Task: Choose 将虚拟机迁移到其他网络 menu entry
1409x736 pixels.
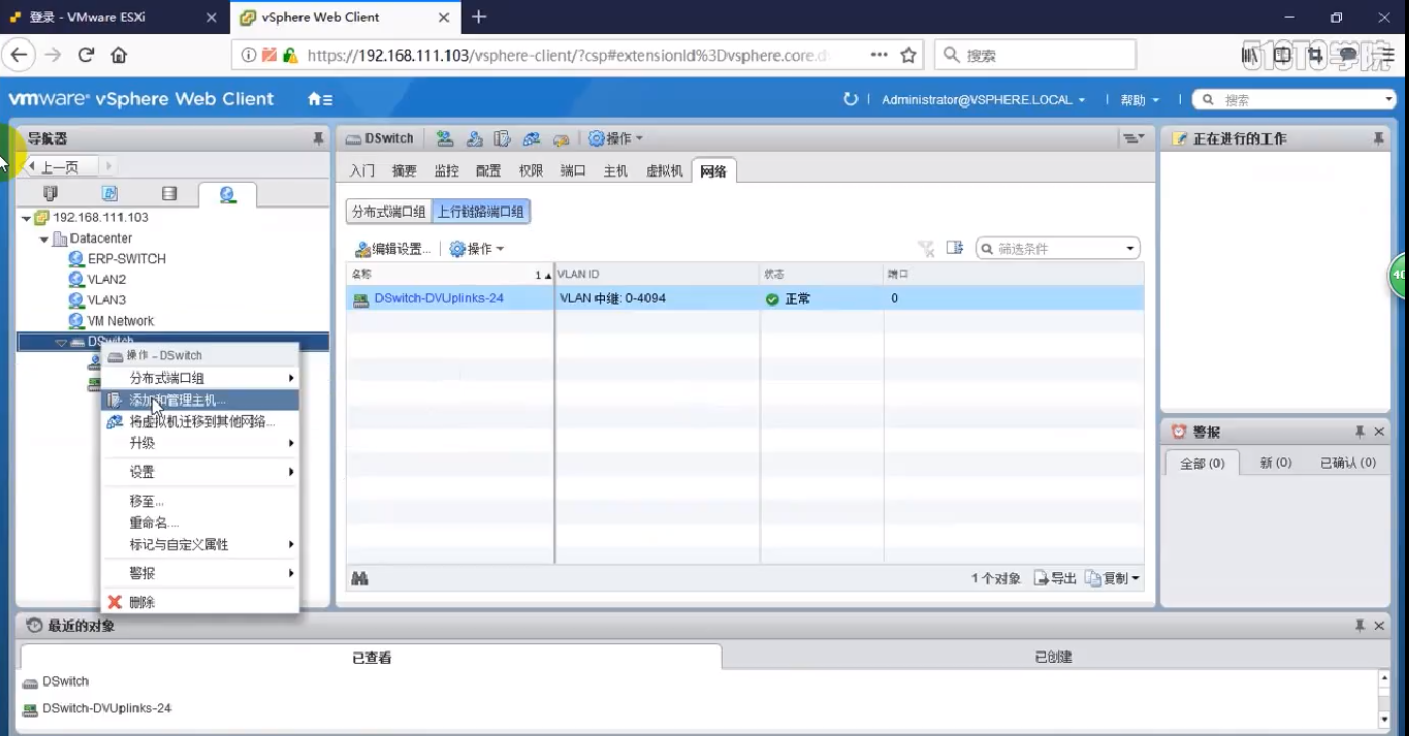Action: 200,421
